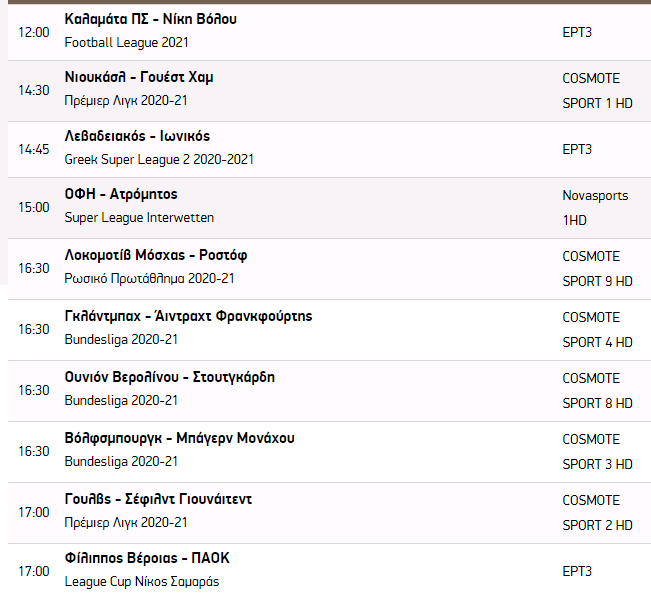This screenshot has height=598, width=651.
Task: Click the Νιούκασλ - Γουέστ Χαμ match title
Action: point(138,77)
